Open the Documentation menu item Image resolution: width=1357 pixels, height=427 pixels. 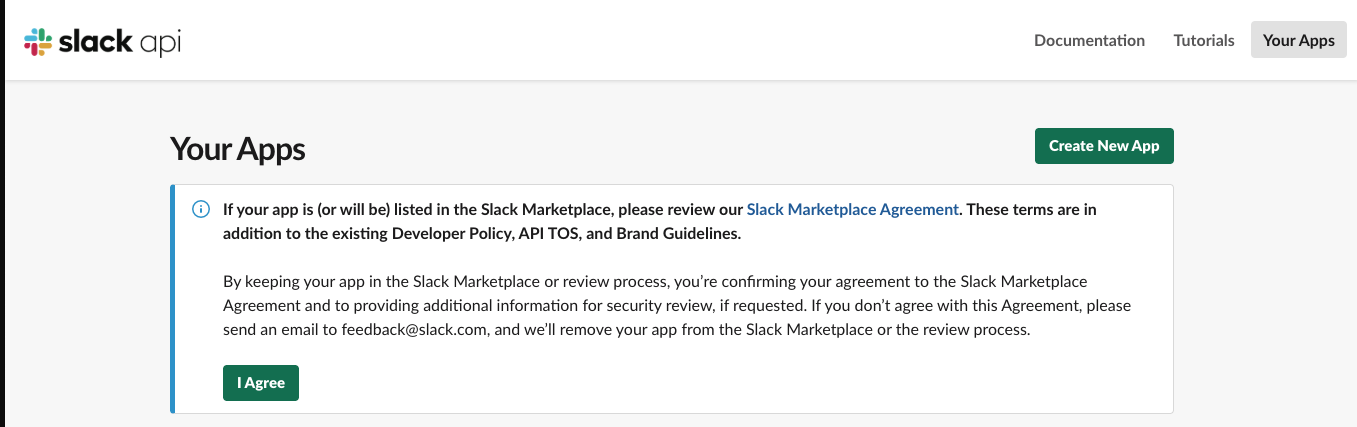pyautogui.click(x=1089, y=40)
